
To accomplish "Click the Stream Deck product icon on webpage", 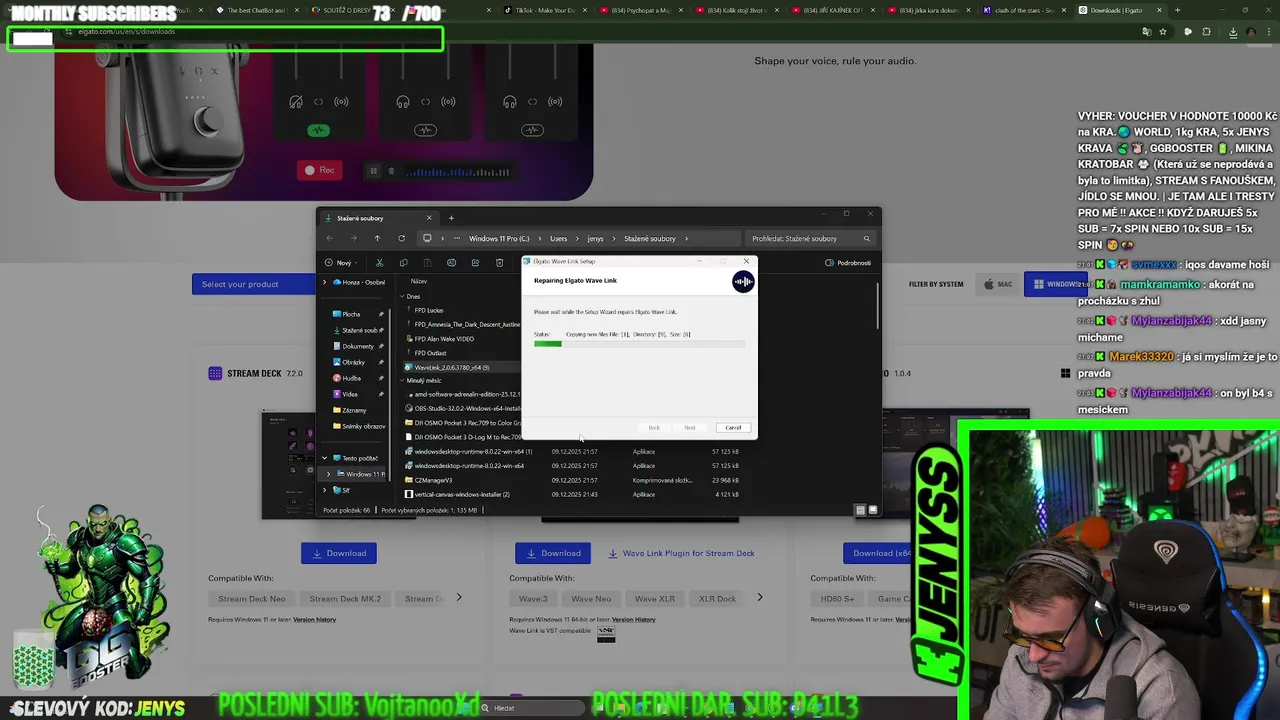I will (215, 373).
